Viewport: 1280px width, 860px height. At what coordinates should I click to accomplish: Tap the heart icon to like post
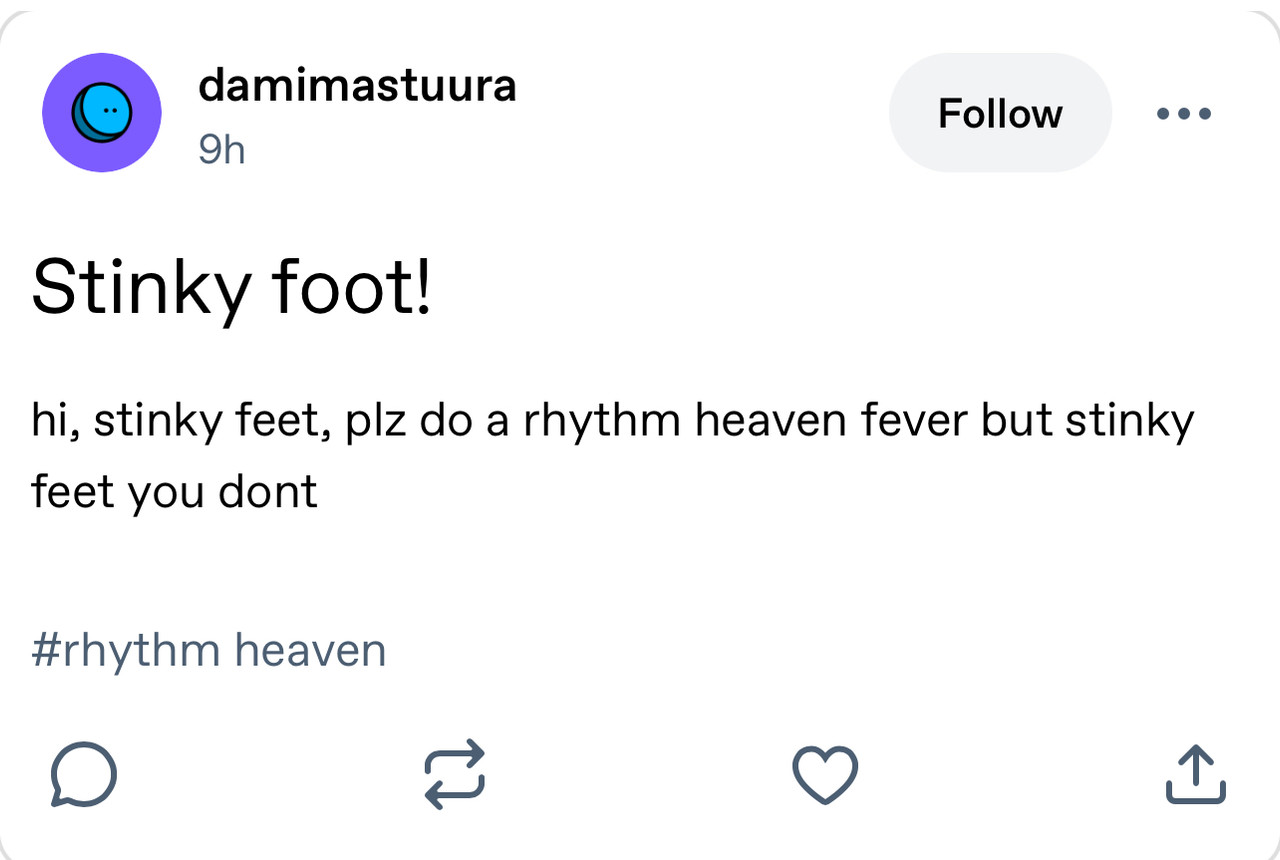click(x=825, y=774)
